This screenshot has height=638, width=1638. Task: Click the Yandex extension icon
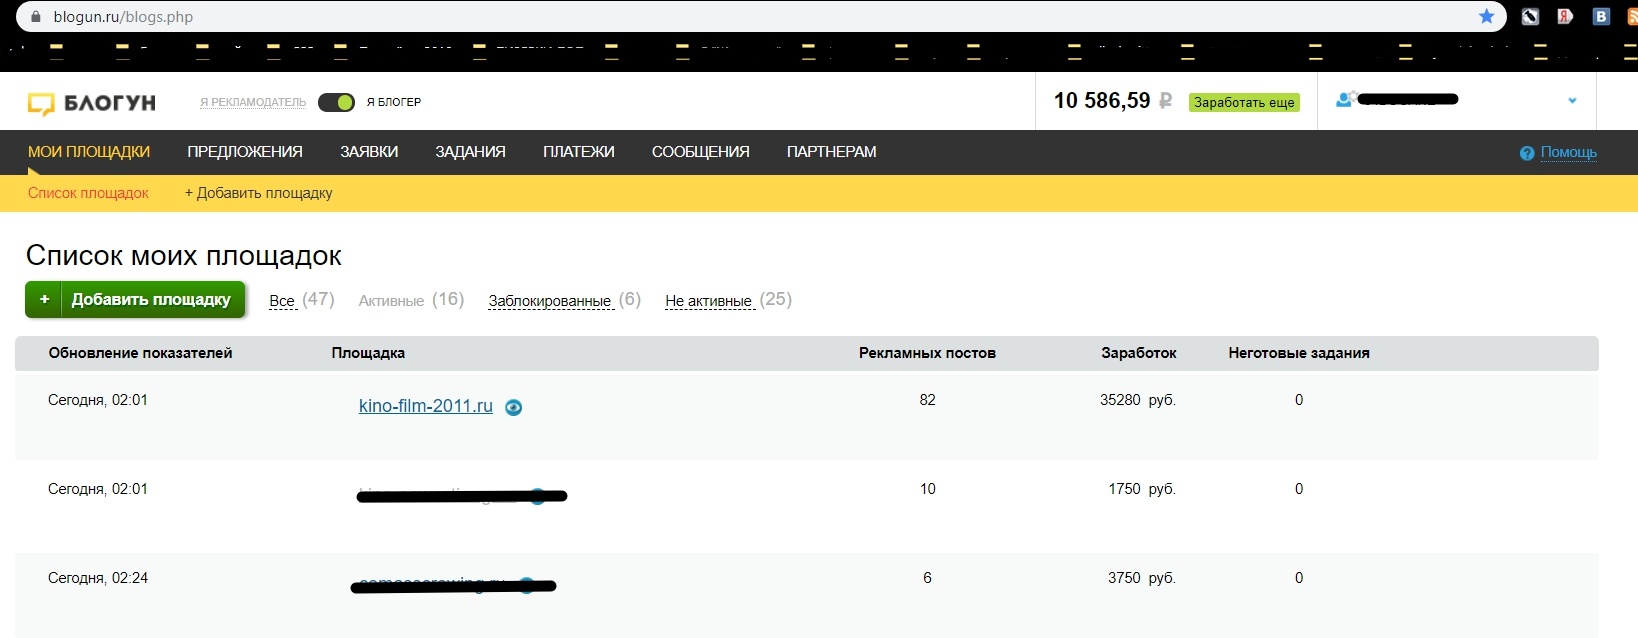[x=1565, y=16]
